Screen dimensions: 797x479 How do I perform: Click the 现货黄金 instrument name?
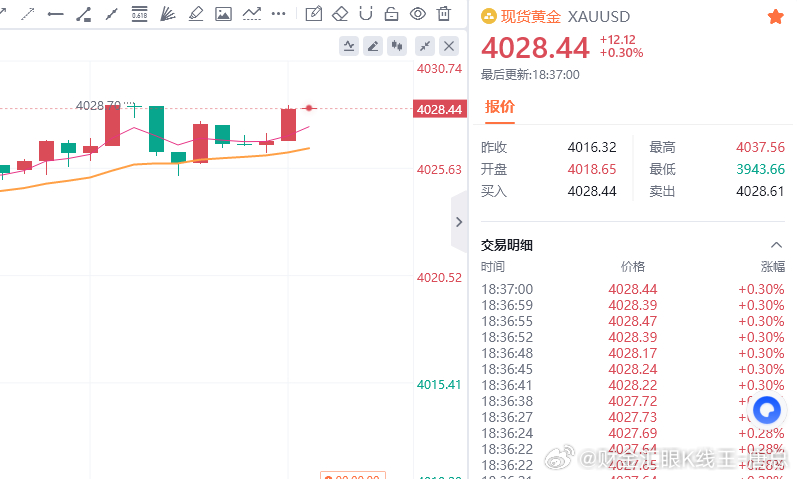coord(531,17)
